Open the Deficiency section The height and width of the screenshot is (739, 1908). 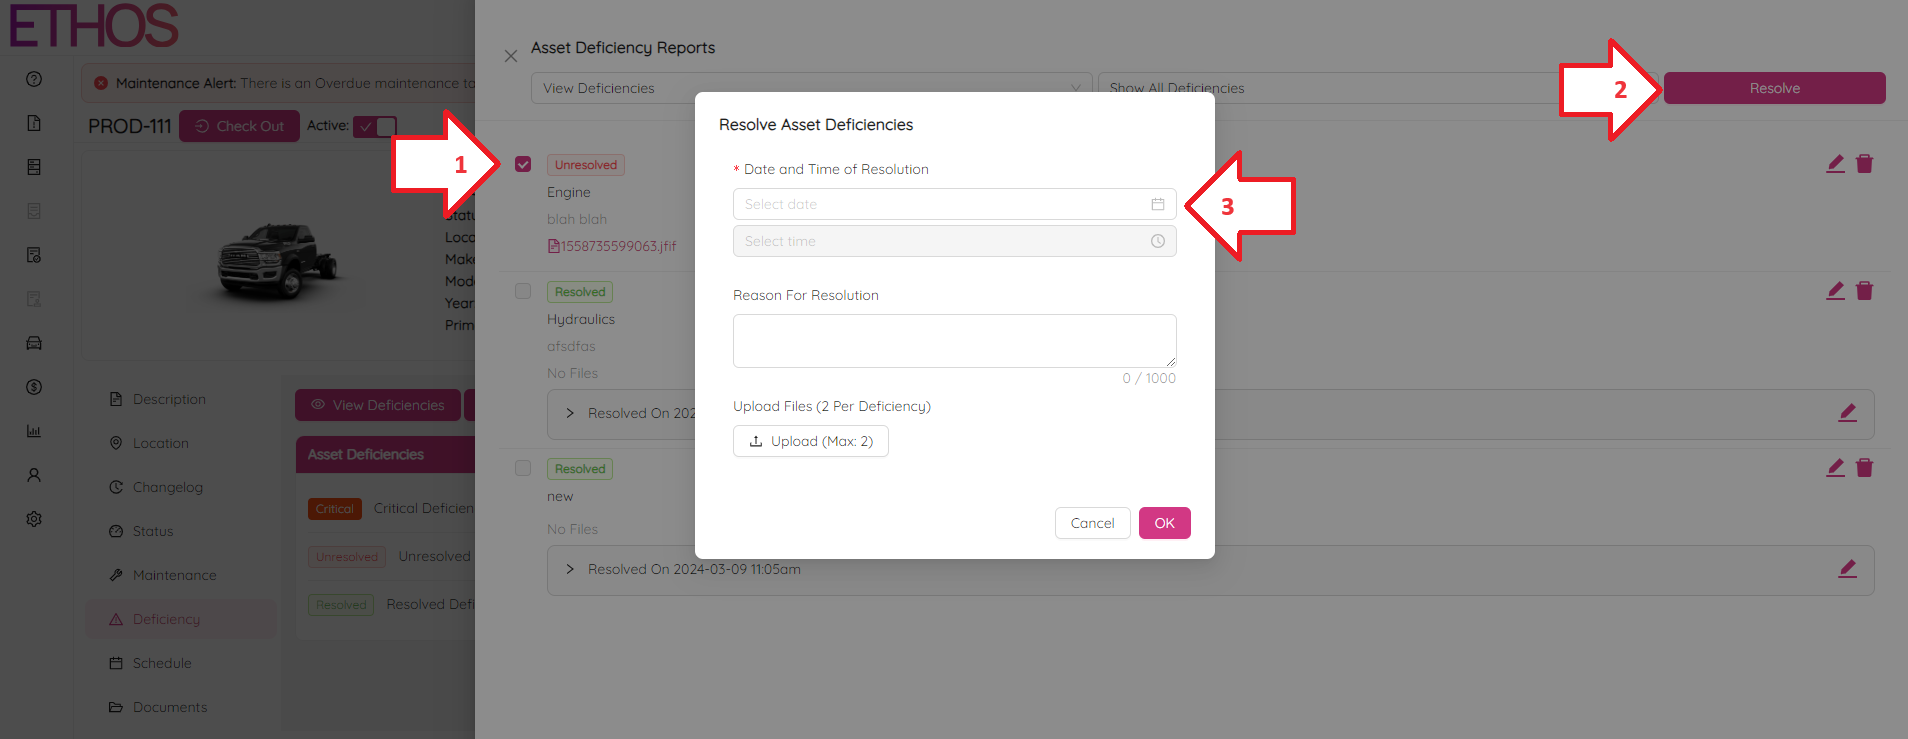coord(180,619)
